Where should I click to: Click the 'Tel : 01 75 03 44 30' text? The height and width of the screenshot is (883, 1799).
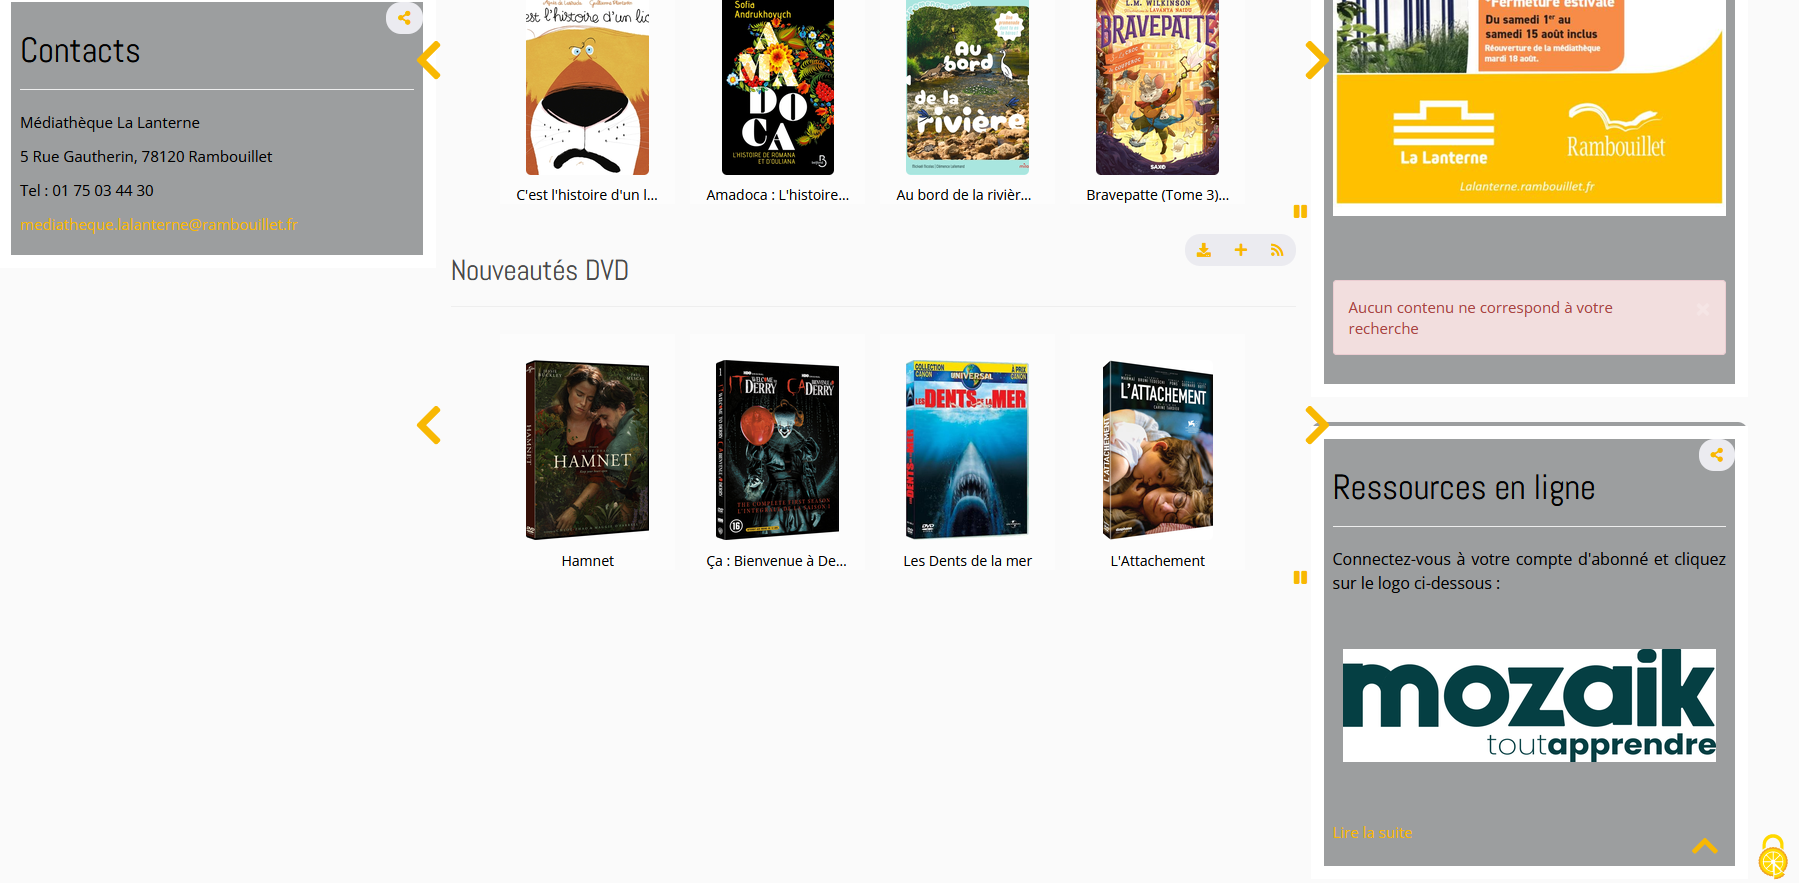click(87, 190)
